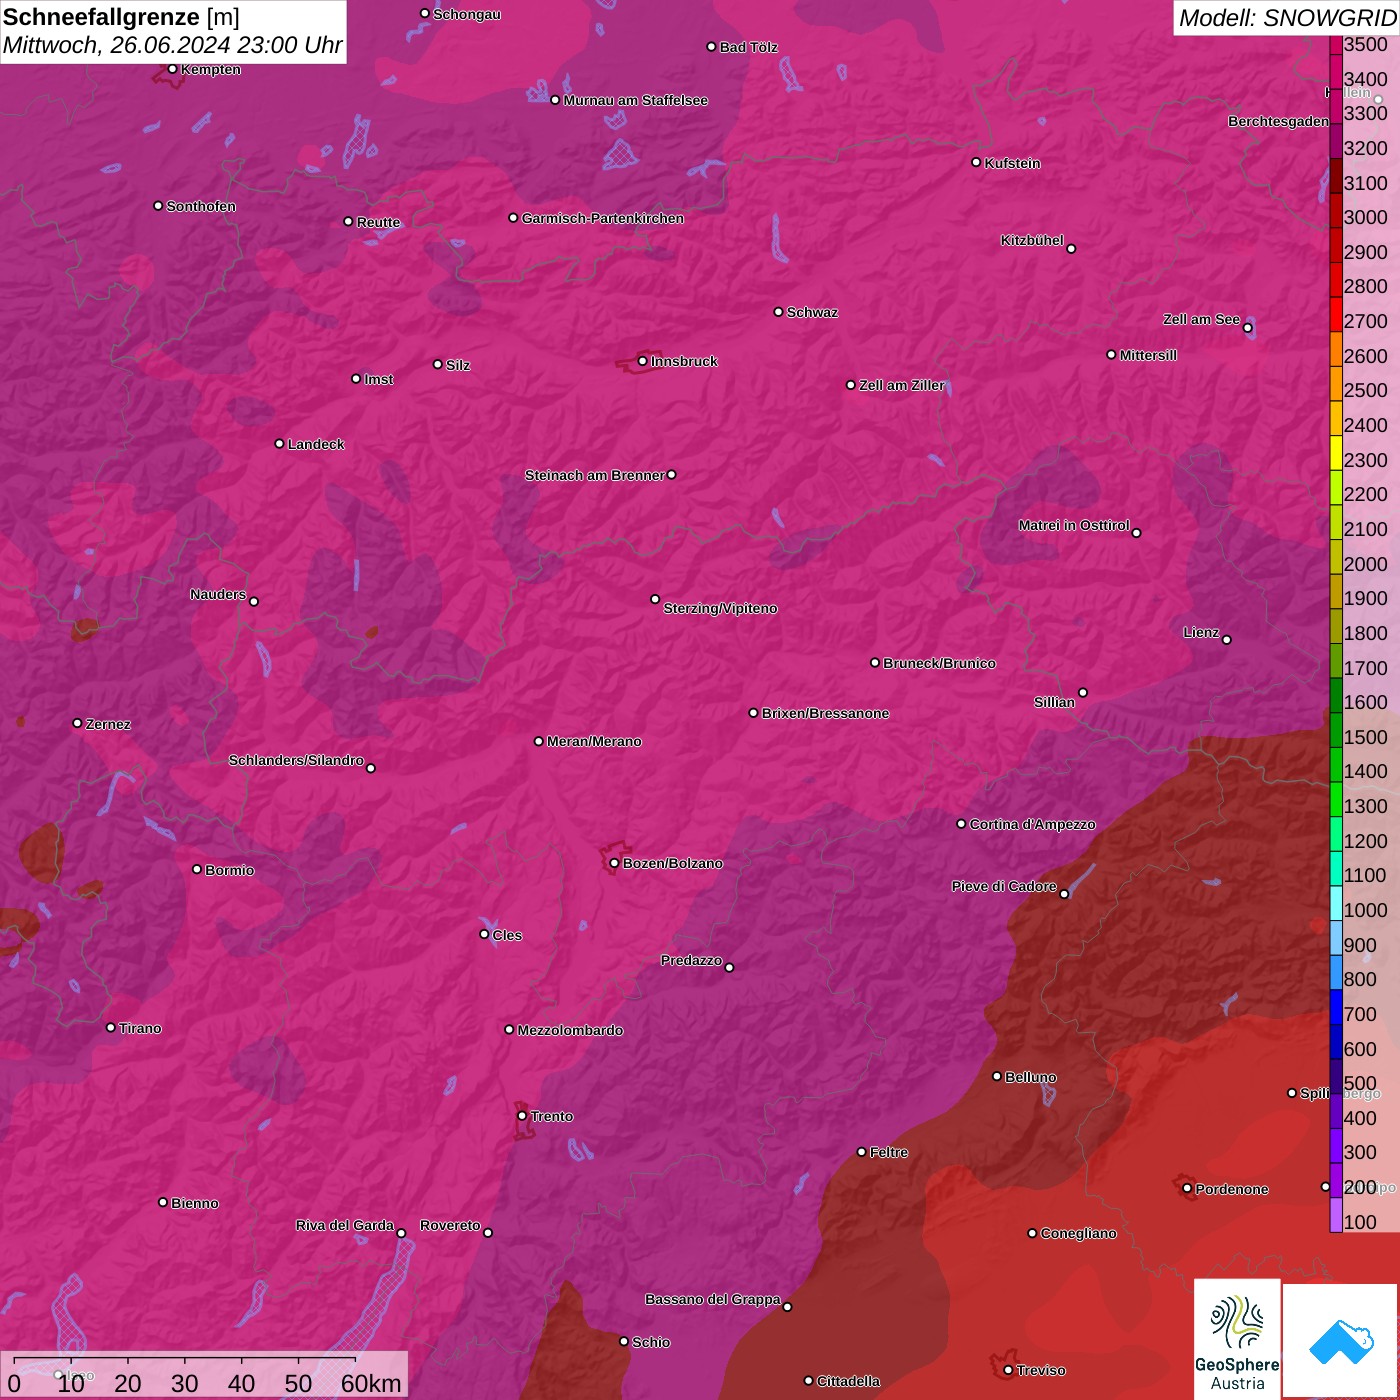This screenshot has height=1400, width=1400.
Task: Click the date Mittwoch, 26.06.2024 23:00 Uhr
Action: [172, 45]
